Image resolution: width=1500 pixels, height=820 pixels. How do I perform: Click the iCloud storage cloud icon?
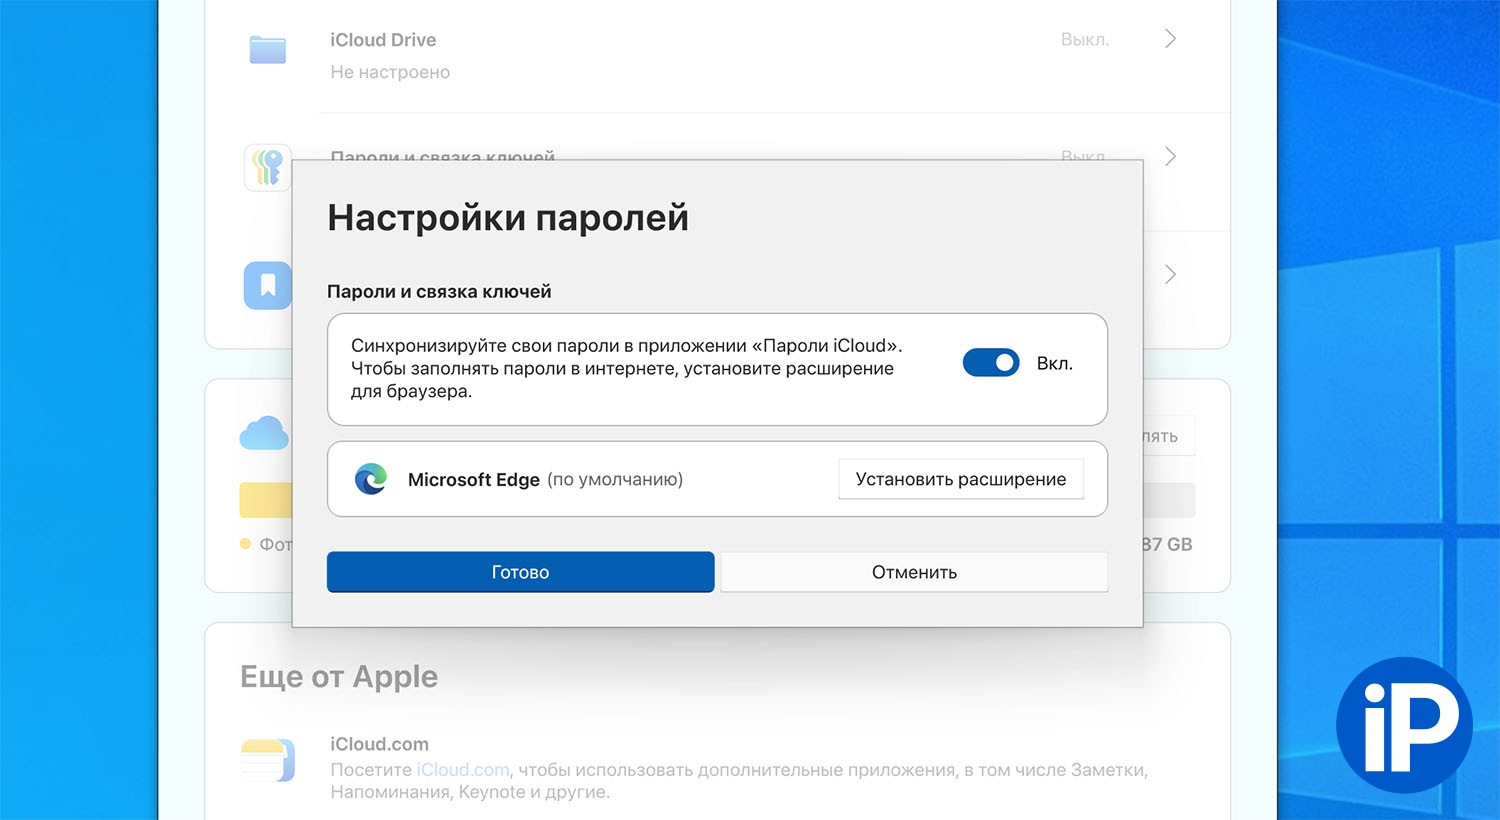[264, 433]
